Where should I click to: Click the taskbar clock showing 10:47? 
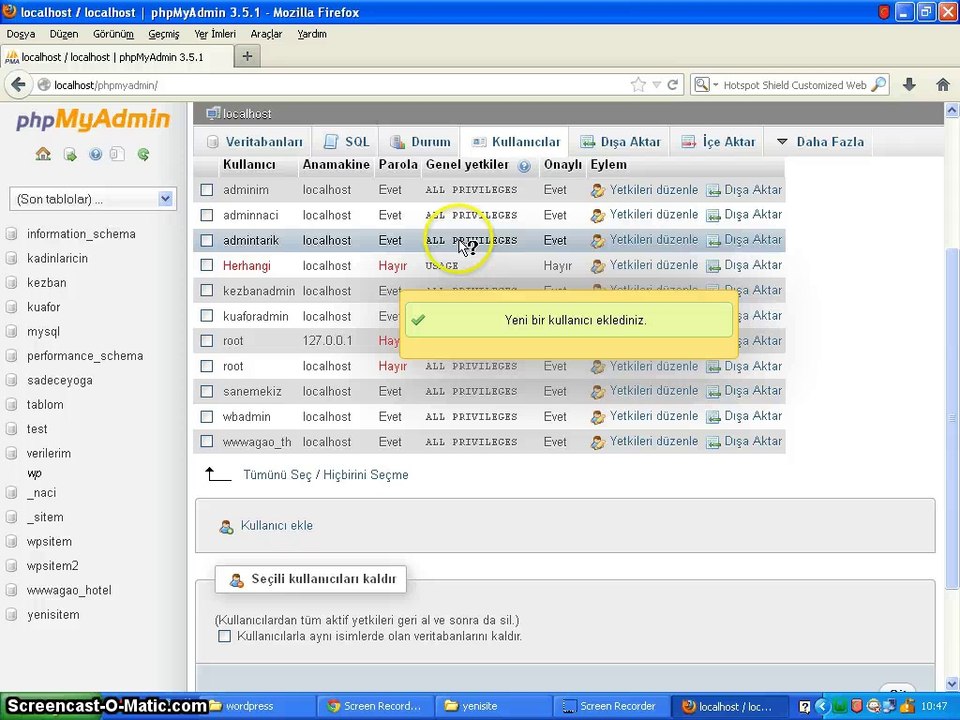click(x=933, y=706)
